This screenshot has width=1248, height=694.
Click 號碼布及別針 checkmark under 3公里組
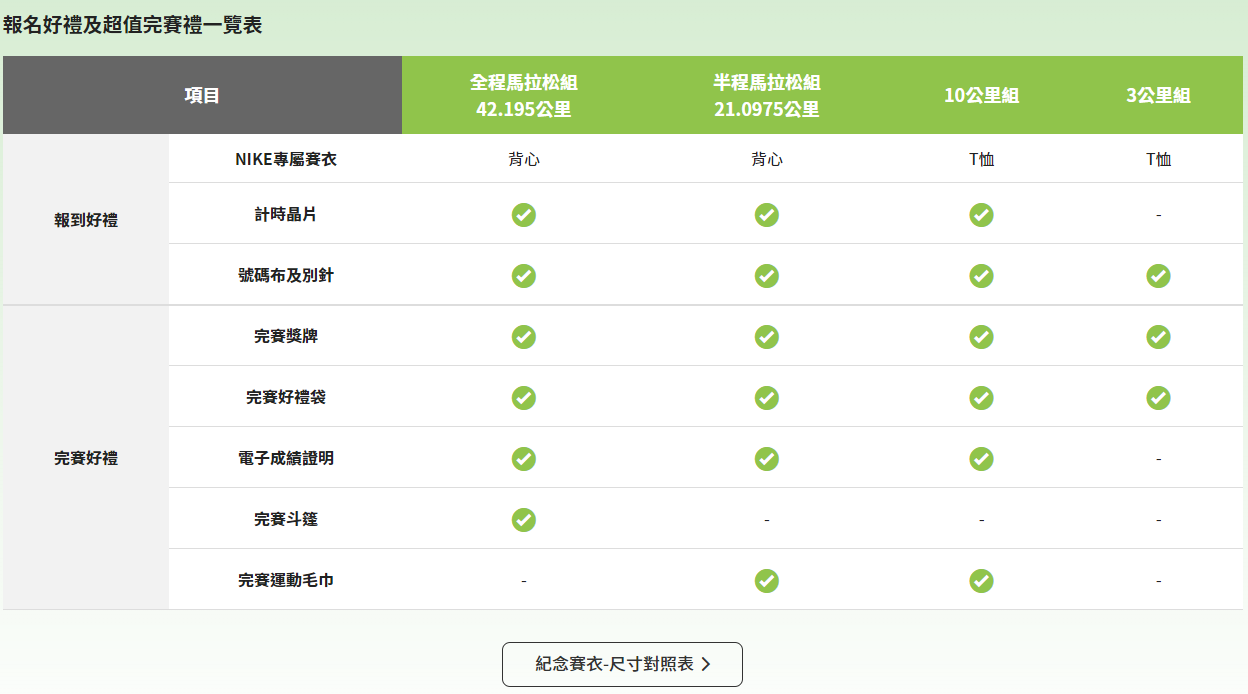pos(1159,275)
